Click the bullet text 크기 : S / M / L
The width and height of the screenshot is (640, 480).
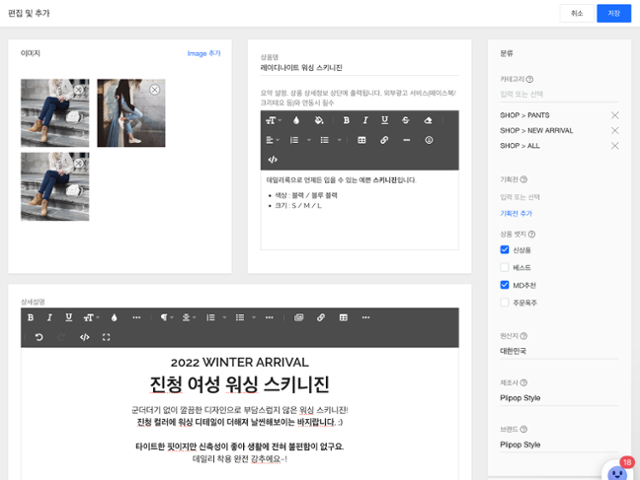pos(298,206)
